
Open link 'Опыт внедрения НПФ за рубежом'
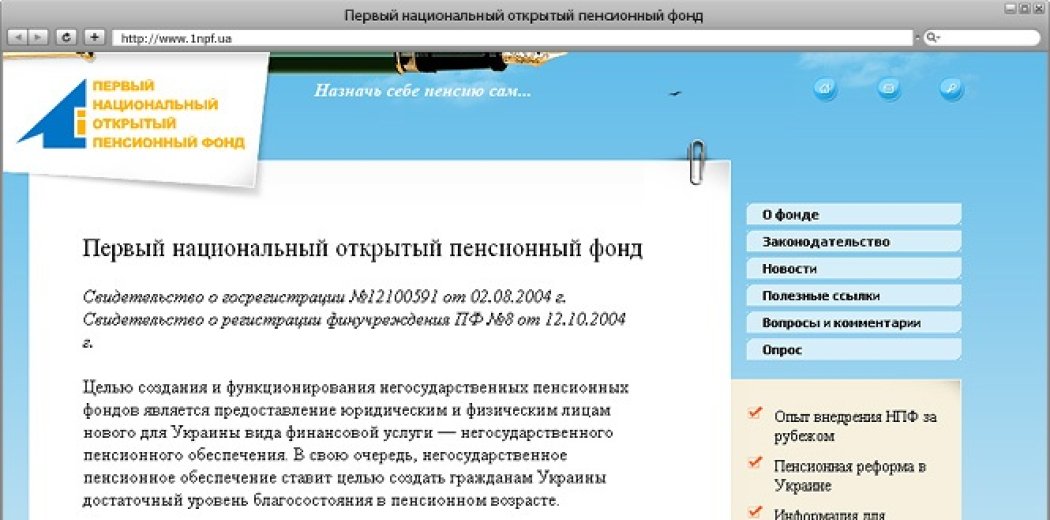click(855, 426)
